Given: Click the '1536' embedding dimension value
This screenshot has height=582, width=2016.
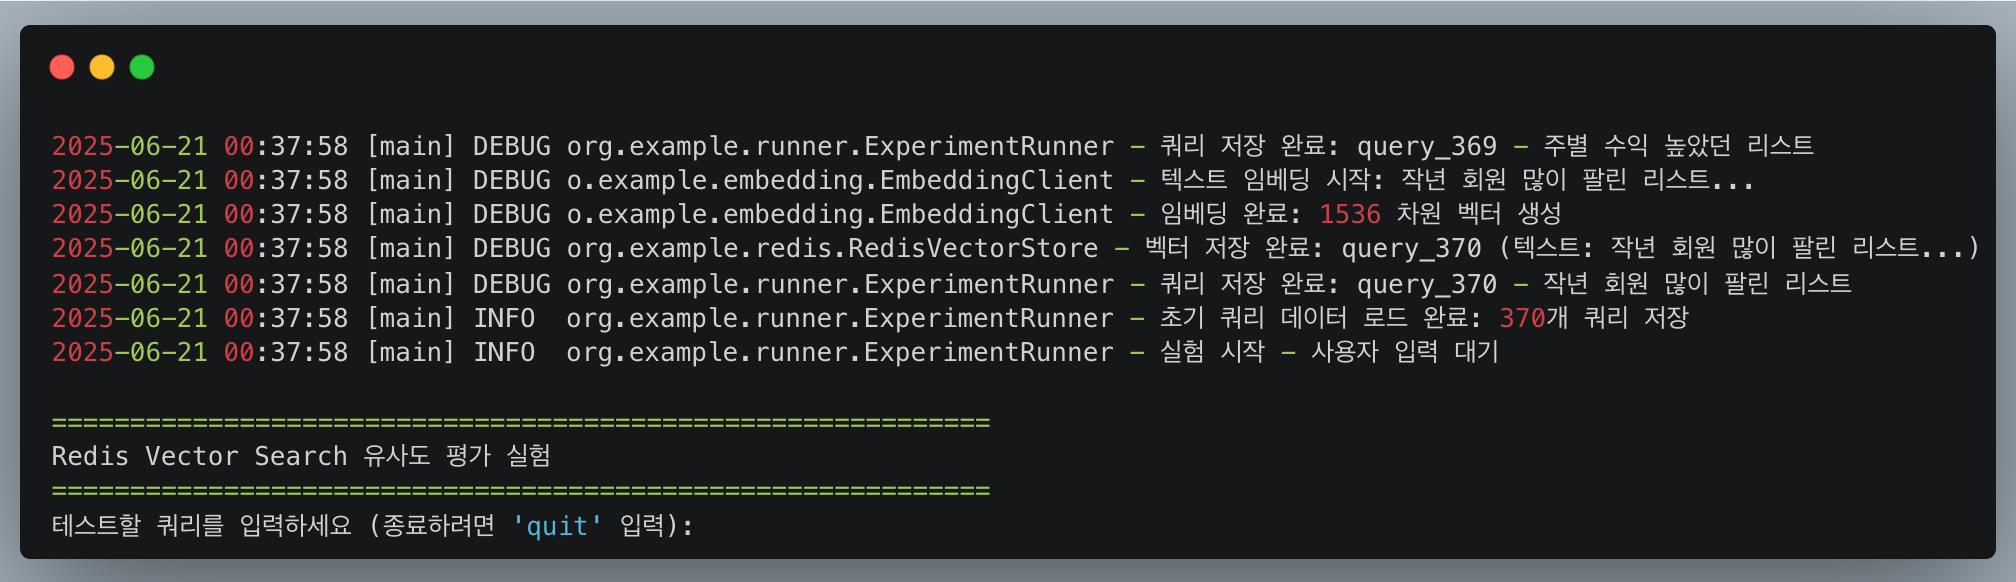Looking at the screenshot, I should point(1350,214).
